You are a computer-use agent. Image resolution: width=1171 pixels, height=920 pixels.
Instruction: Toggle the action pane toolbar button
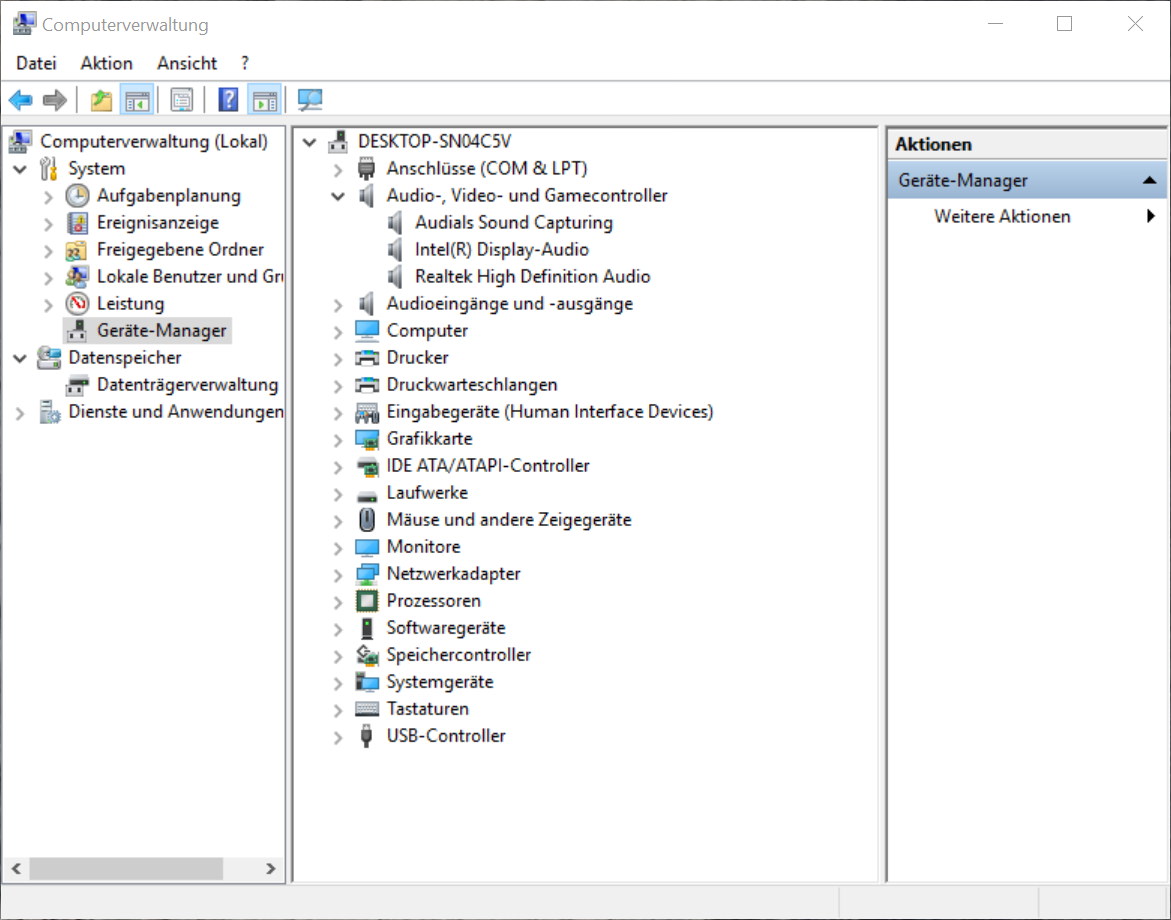point(264,100)
